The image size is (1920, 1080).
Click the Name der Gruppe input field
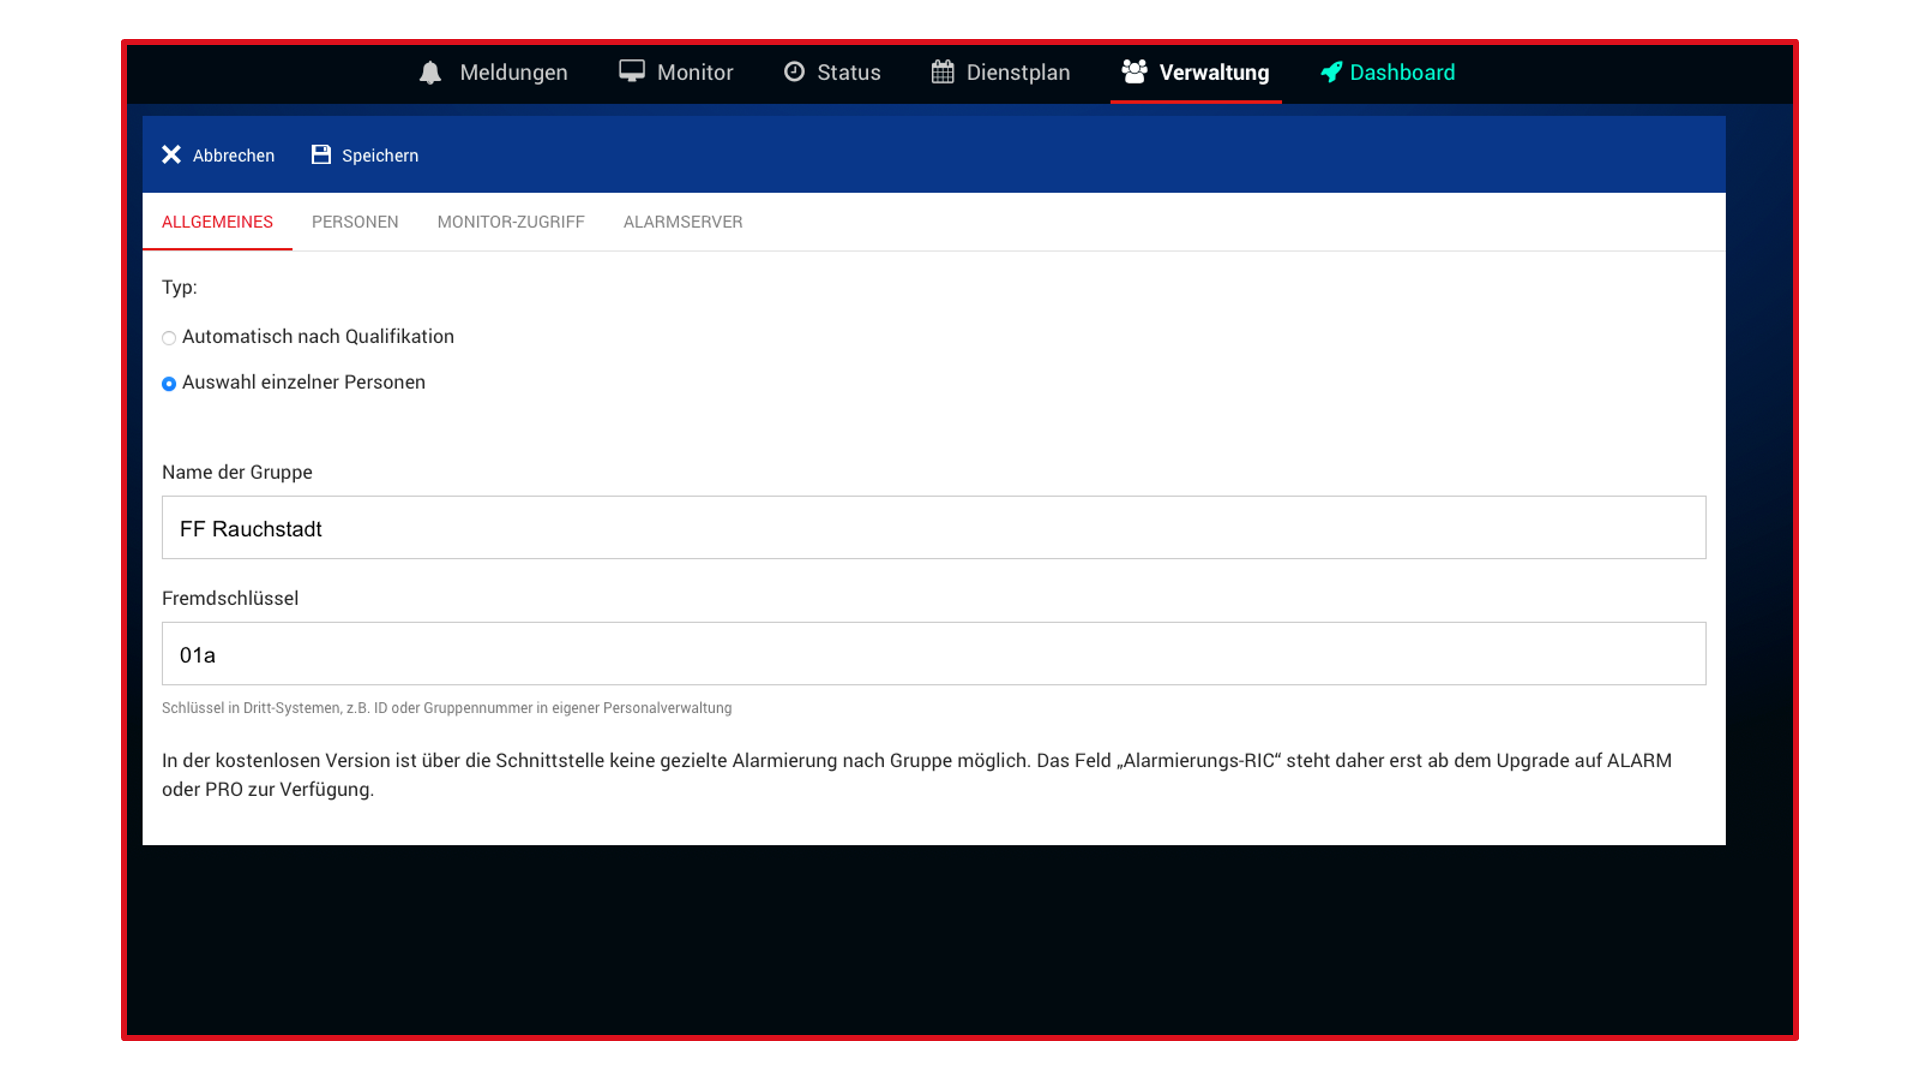click(x=934, y=527)
